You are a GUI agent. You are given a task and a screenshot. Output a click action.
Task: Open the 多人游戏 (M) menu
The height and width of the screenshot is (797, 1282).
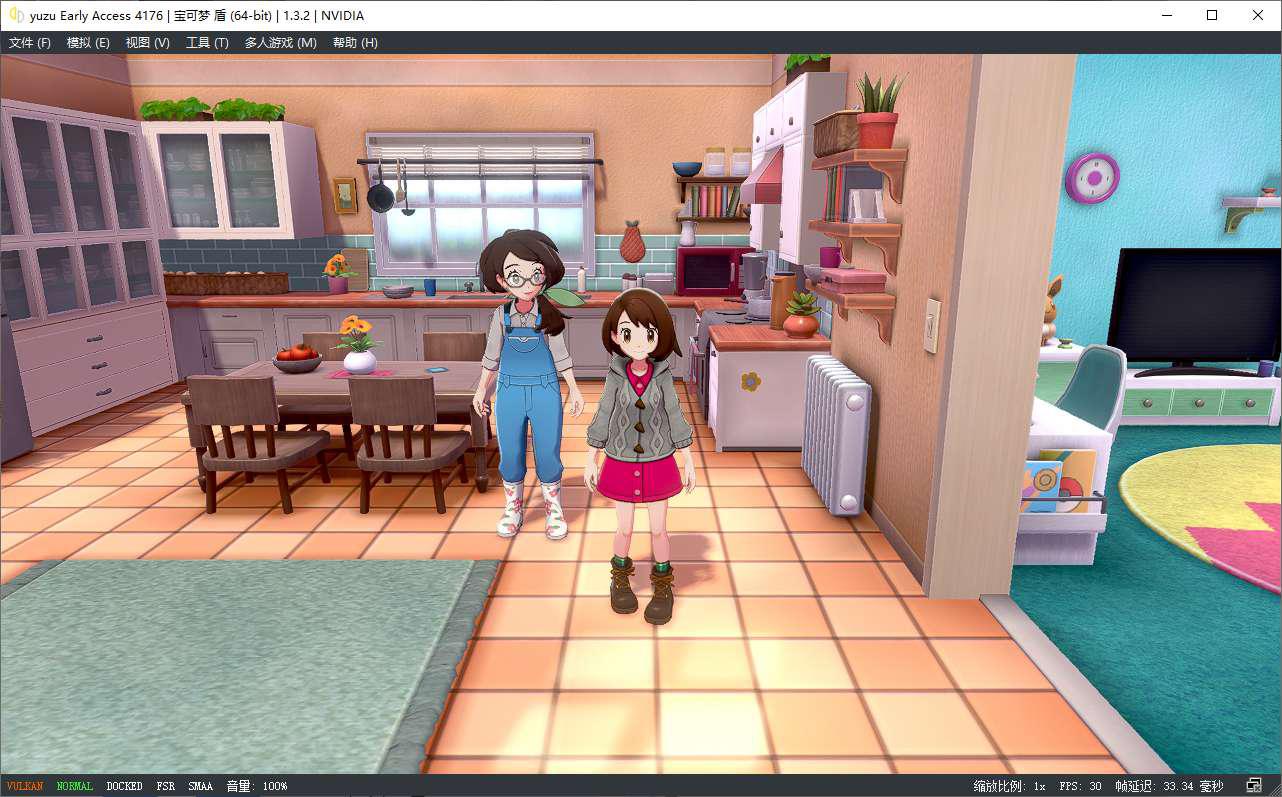point(281,43)
